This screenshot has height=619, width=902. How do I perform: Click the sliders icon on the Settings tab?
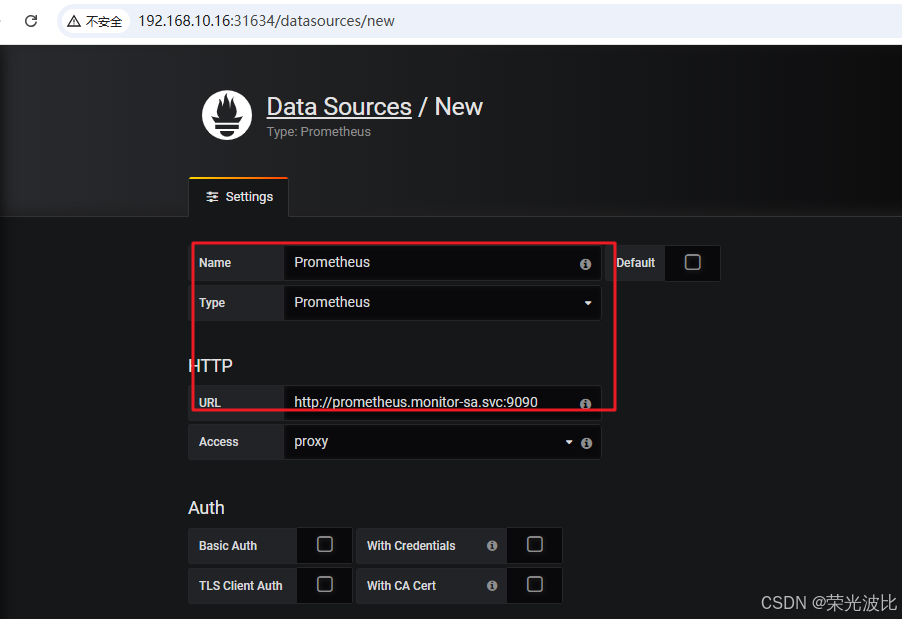point(212,197)
